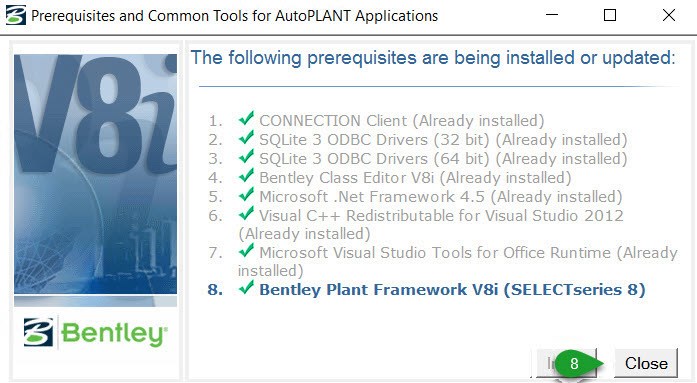
Task: Click the Bentley icon in title bar
Action: pos(16,15)
